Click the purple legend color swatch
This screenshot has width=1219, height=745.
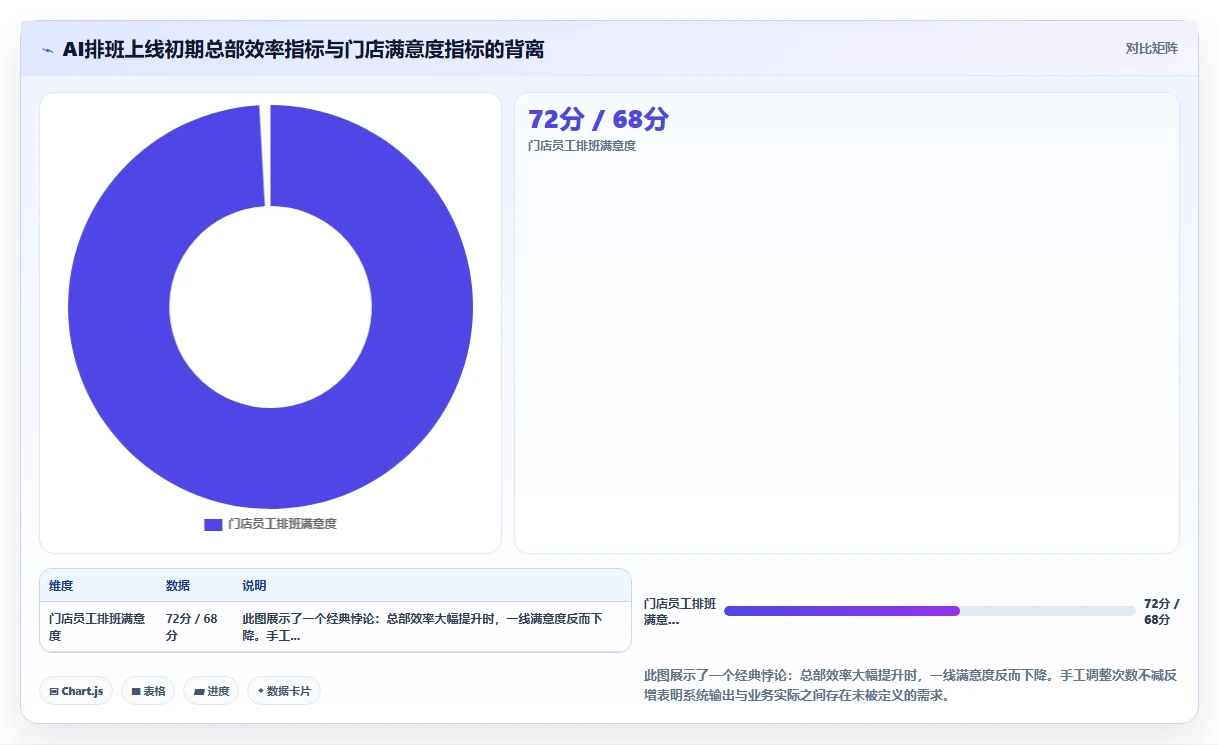pyautogui.click(x=213, y=524)
